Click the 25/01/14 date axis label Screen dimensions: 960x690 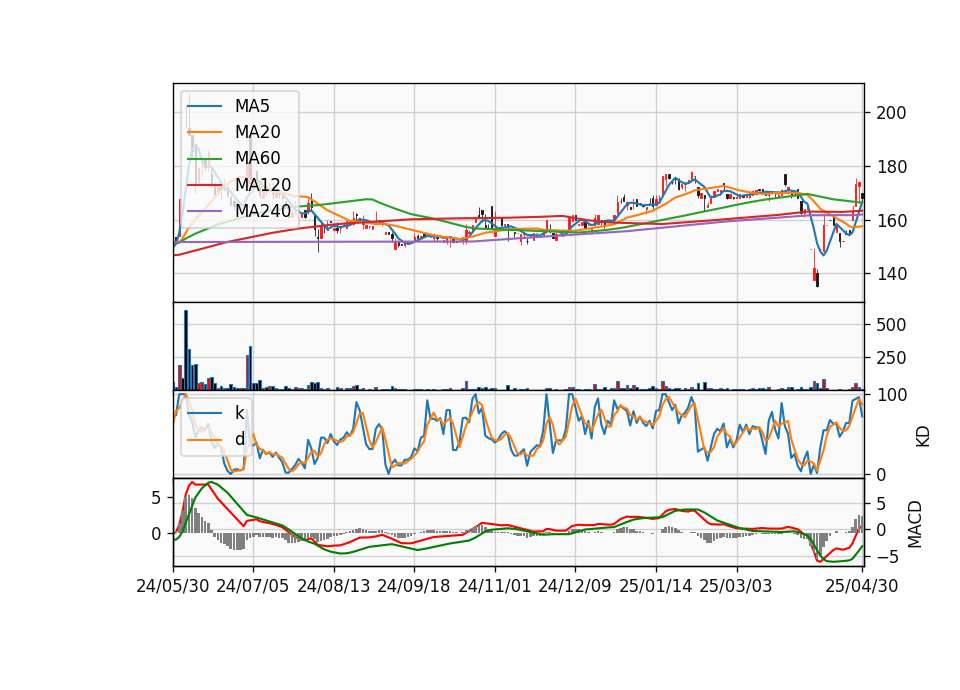pos(656,586)
